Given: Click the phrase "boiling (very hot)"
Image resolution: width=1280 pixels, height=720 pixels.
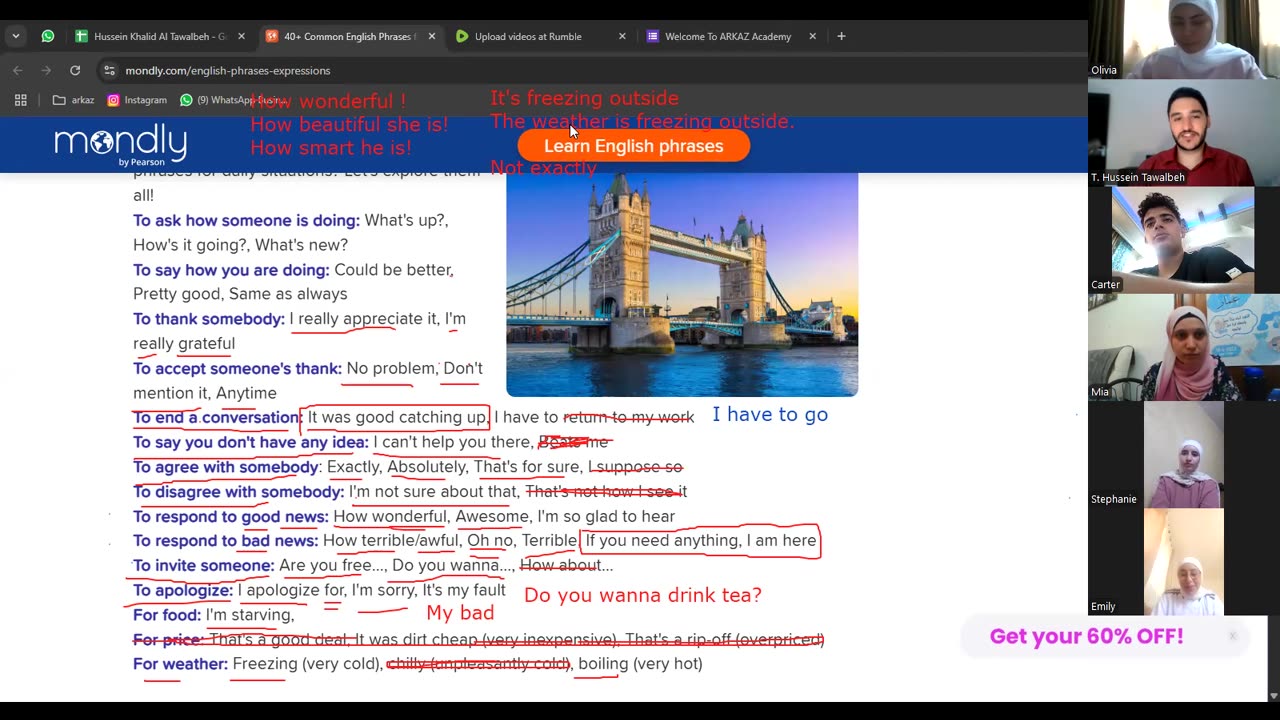Looking at the screenshot, I should 640,664.
